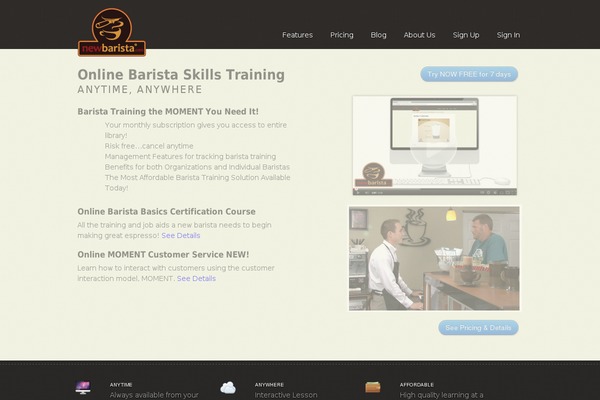
Task: Click the ANYWHERE footer label
Action: point(269,385)
